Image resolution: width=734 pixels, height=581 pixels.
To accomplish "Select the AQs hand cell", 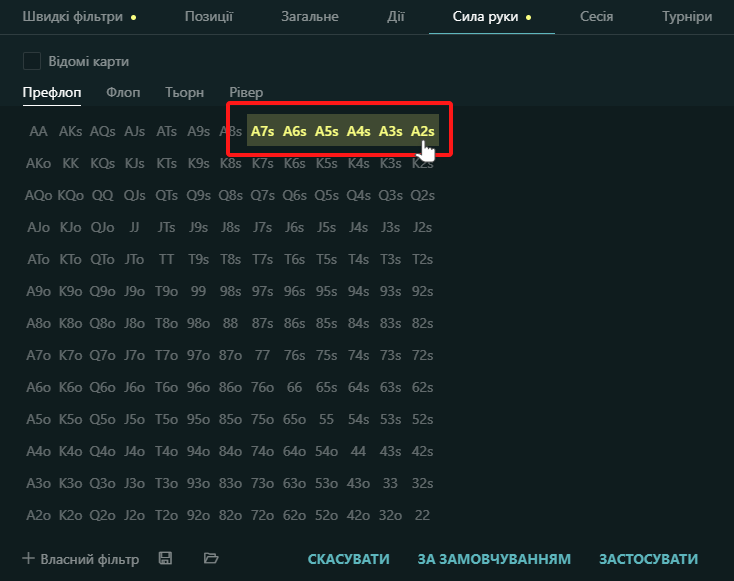I will coord(103,132).
